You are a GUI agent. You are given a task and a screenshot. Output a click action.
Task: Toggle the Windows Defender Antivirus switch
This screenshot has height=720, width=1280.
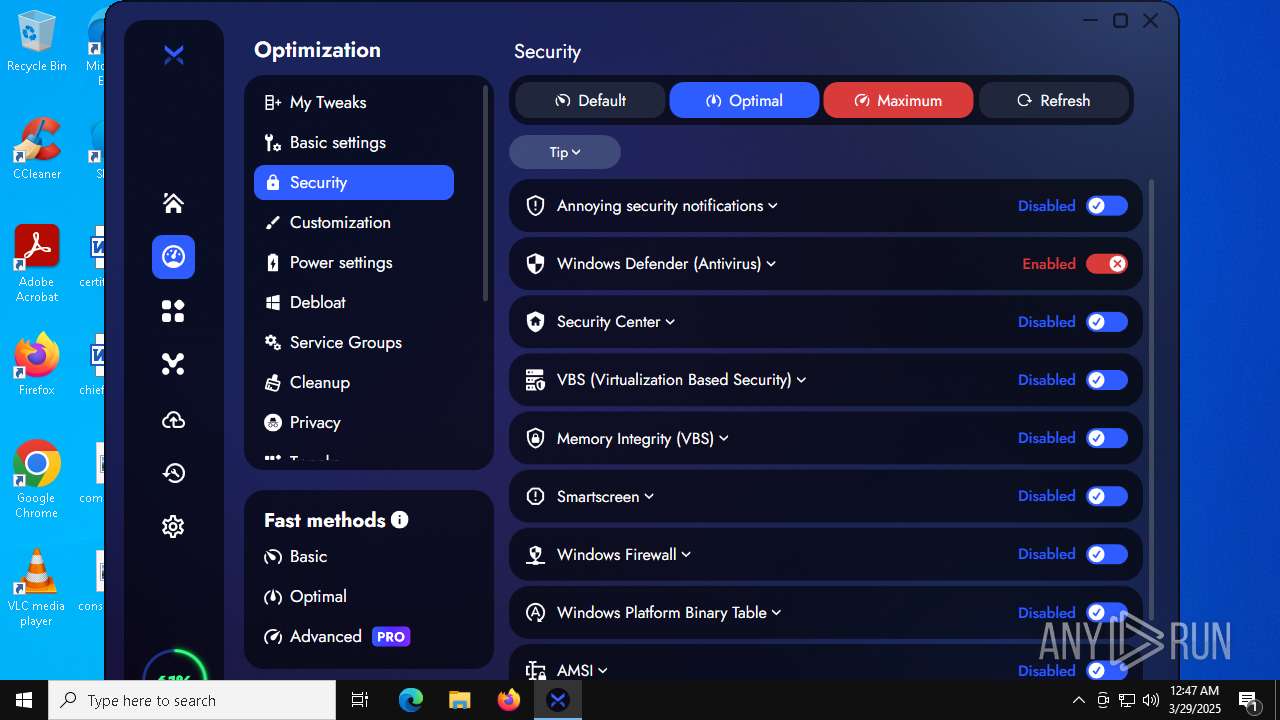click(1107, 264)
